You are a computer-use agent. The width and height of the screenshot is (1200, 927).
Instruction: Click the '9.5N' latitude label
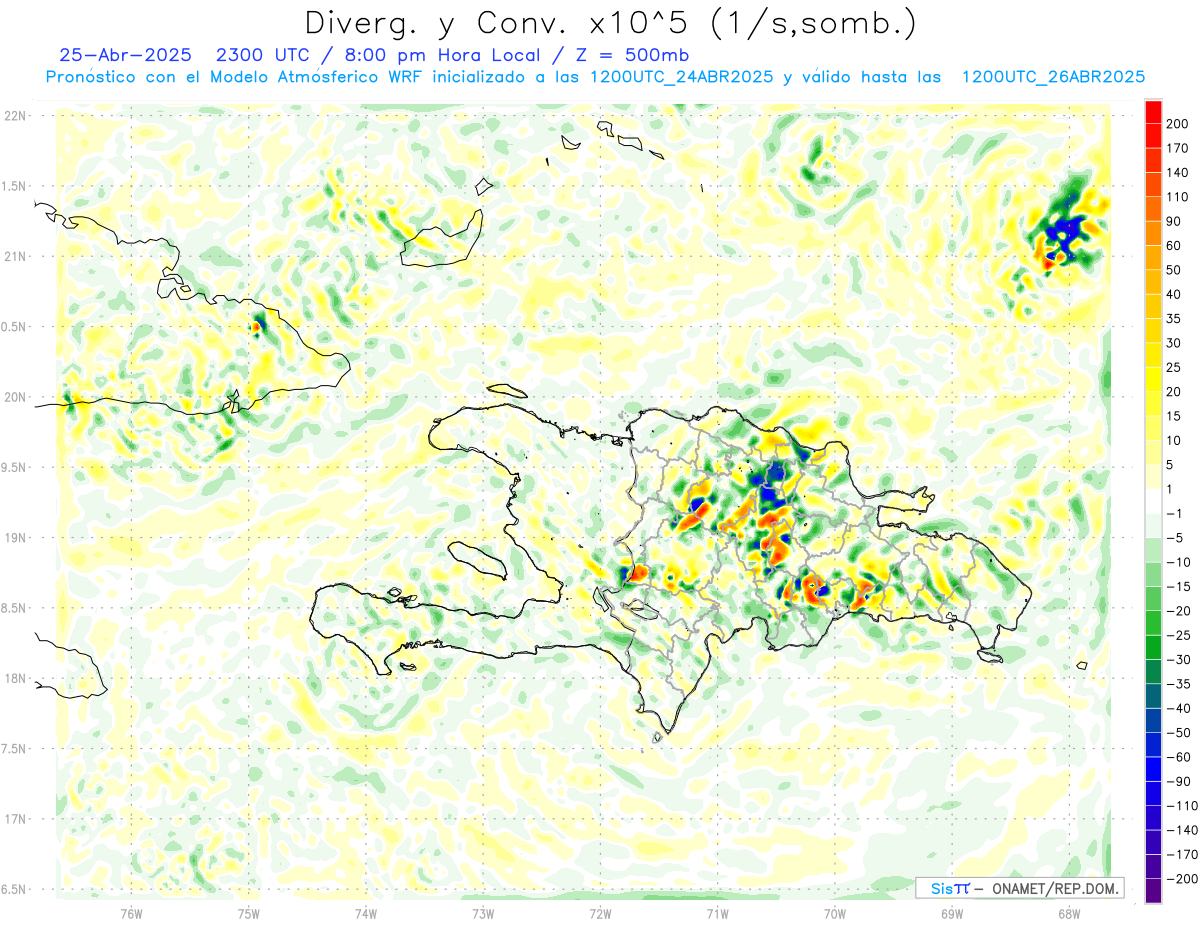pyautogui.click(x=14, y=467)
